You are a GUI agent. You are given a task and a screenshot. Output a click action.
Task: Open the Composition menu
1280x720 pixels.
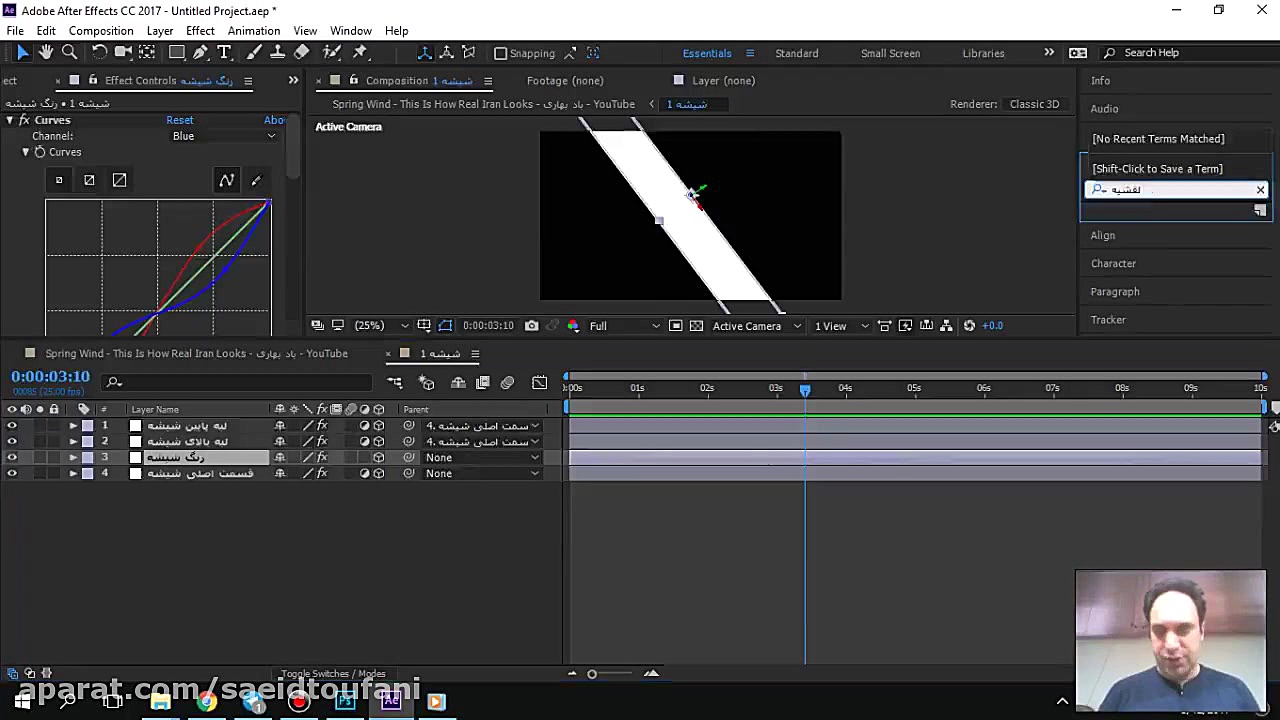click(x=101, y=31)
